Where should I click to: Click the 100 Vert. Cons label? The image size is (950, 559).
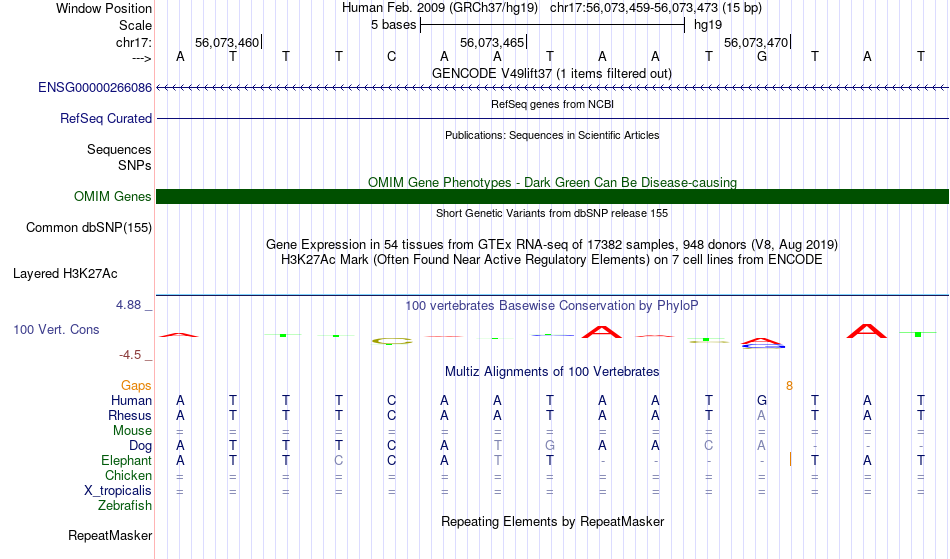56,329
